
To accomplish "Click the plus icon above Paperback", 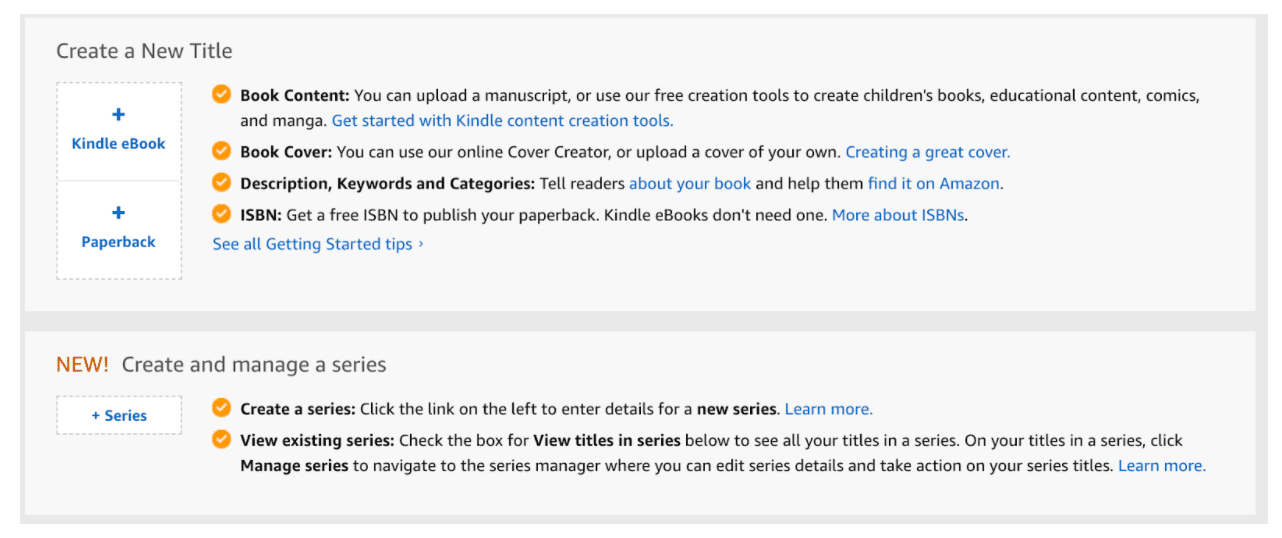I will point(118,213).
